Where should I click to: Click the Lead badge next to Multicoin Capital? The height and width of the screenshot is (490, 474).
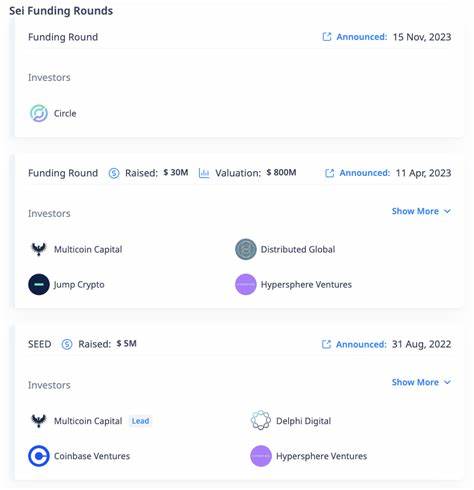pos(140,421)
